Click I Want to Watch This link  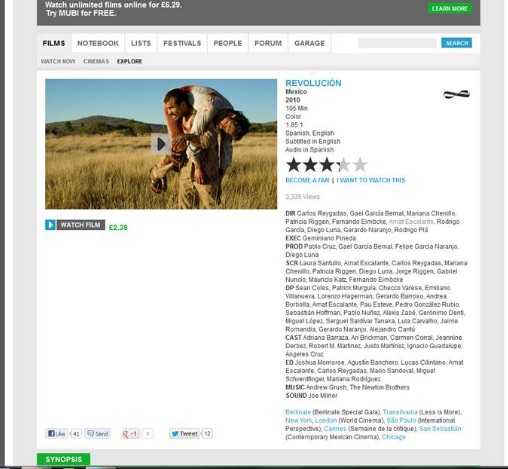[371, 180]
